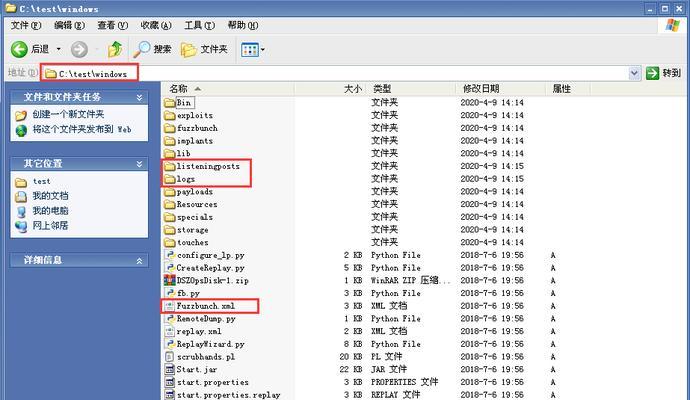
Task: Open the 查看(V) menu
Action: coord(113,26)
